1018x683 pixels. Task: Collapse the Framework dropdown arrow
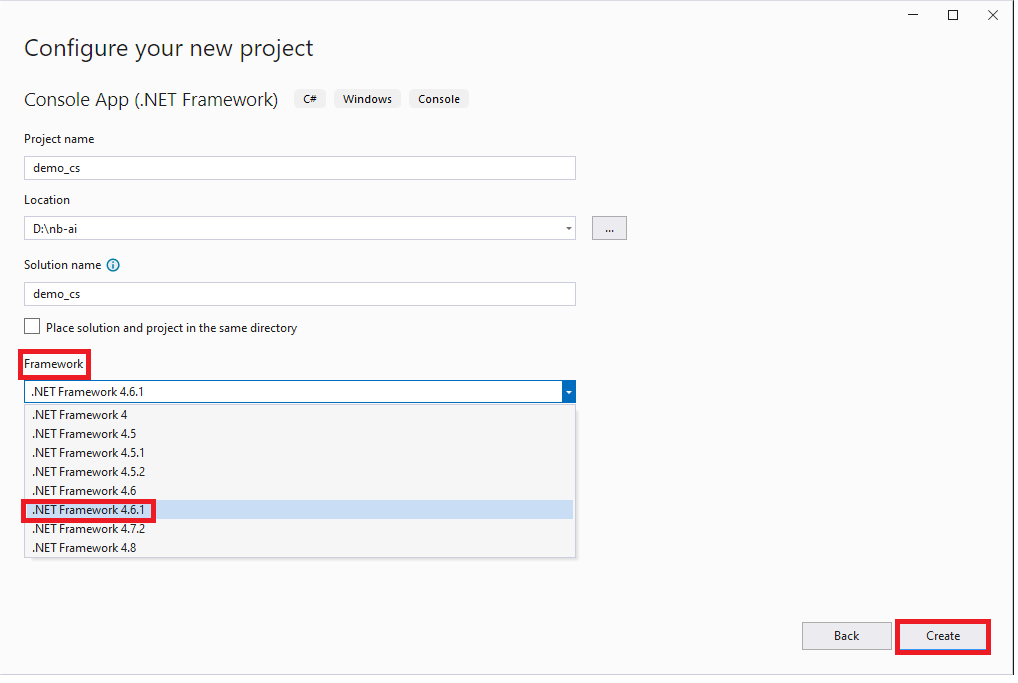569,392
